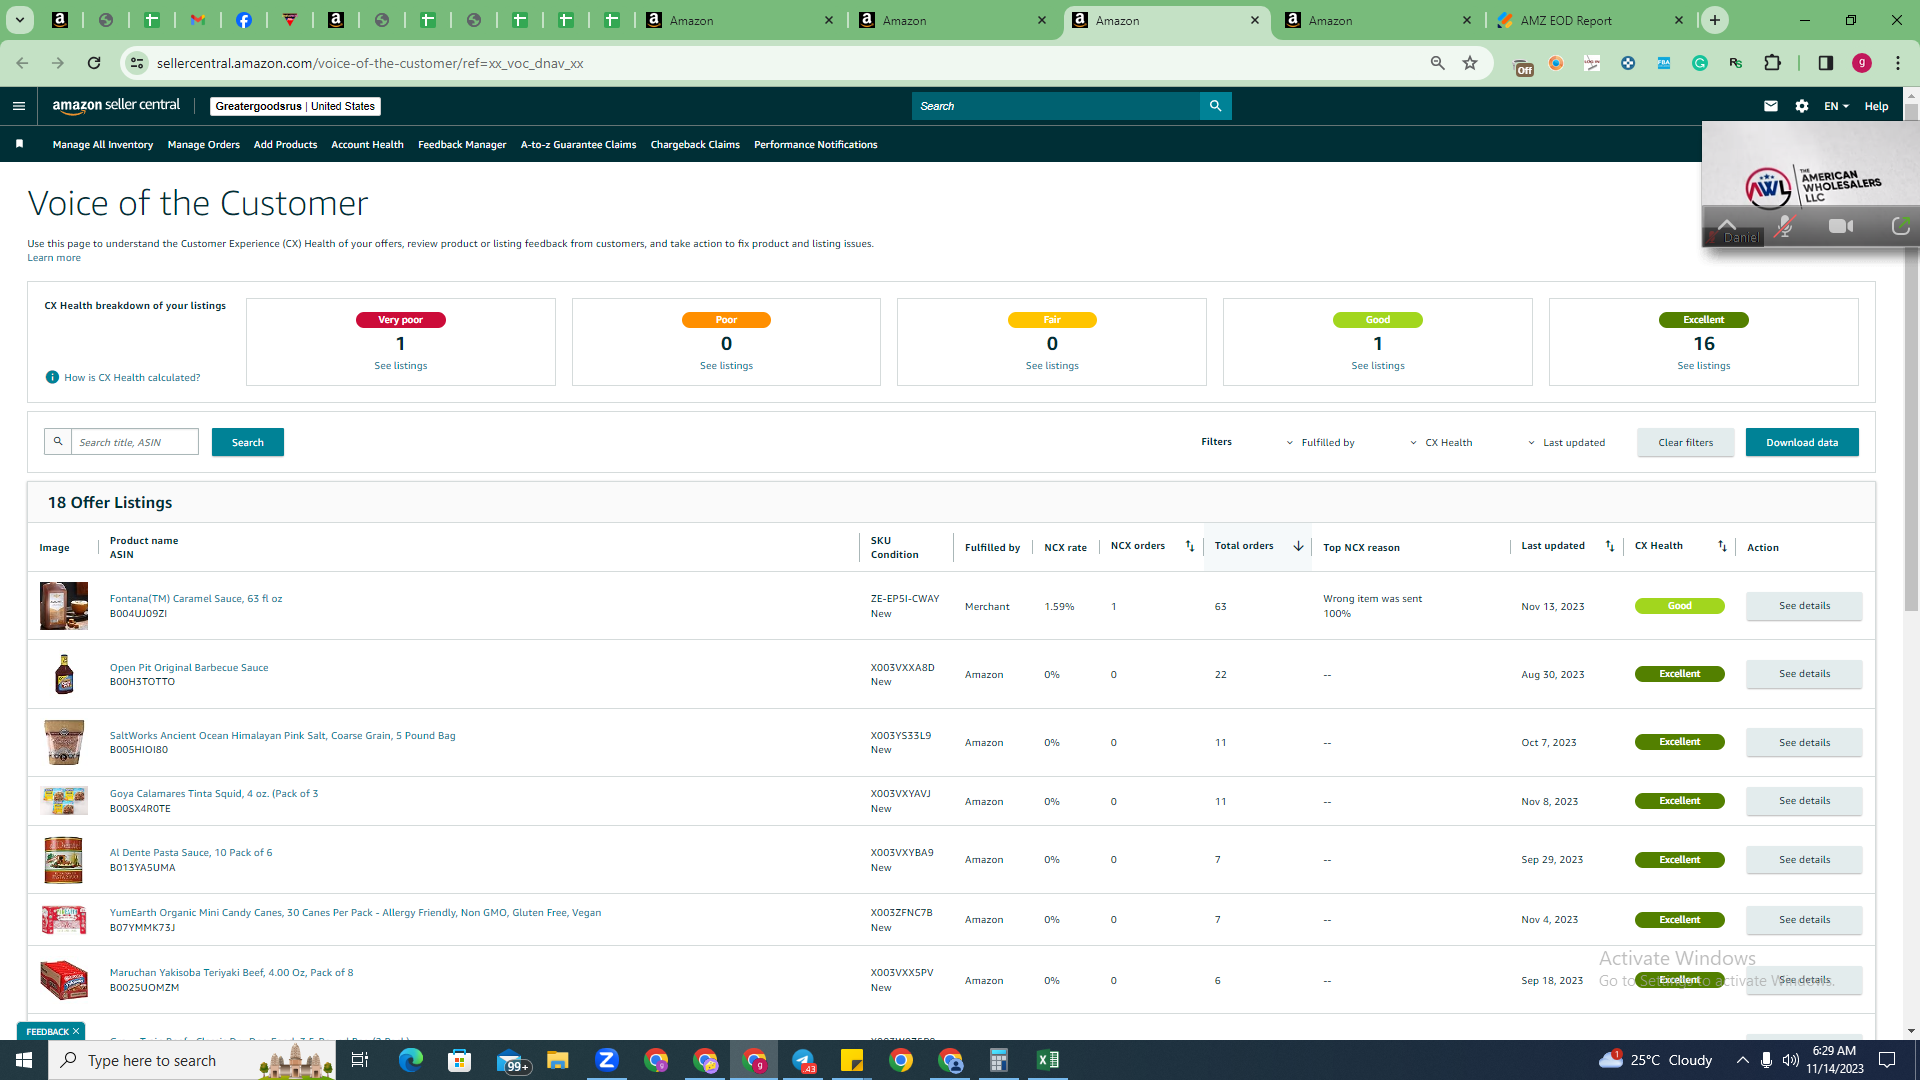See listings under Good

tap(1378, 366)
